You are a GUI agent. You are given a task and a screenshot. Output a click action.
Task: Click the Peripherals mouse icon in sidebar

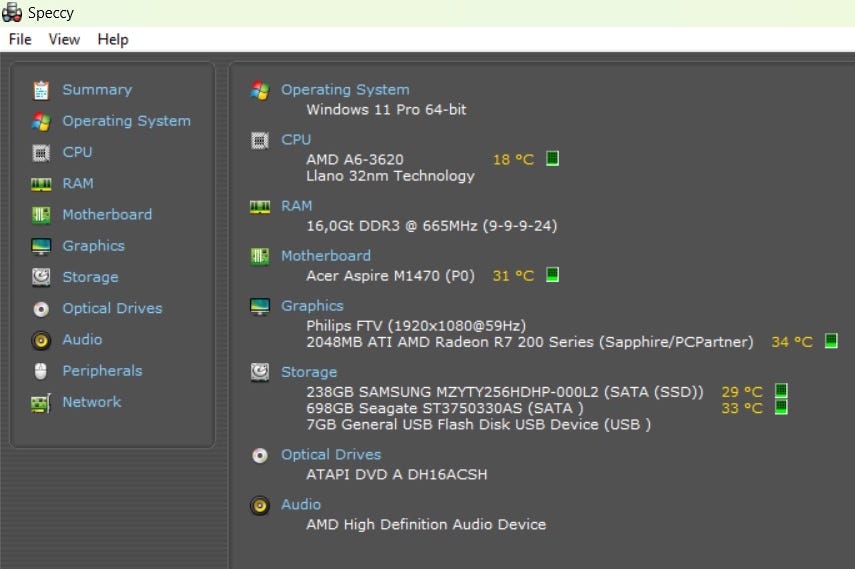[41, 372]
